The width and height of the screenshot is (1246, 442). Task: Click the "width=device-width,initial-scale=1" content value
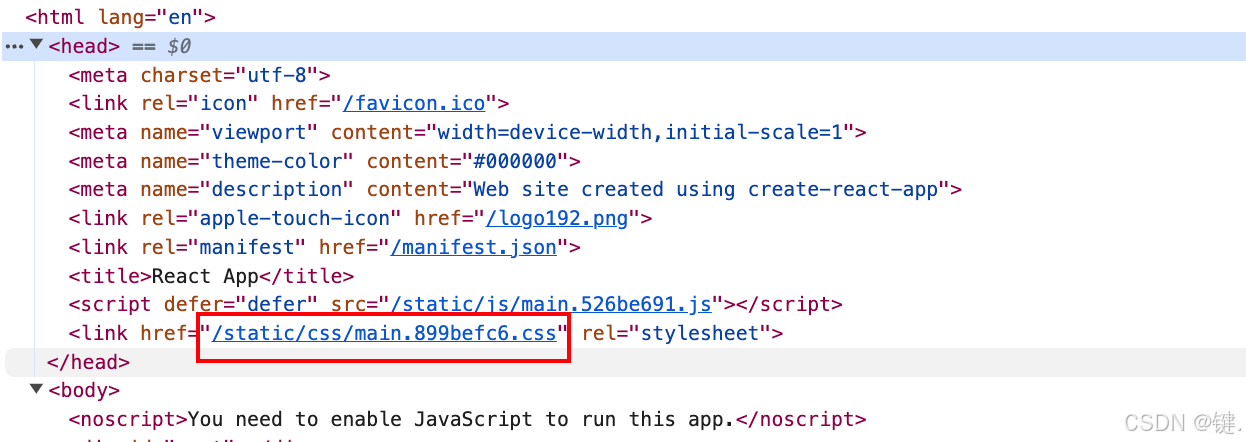coord(641,132)
